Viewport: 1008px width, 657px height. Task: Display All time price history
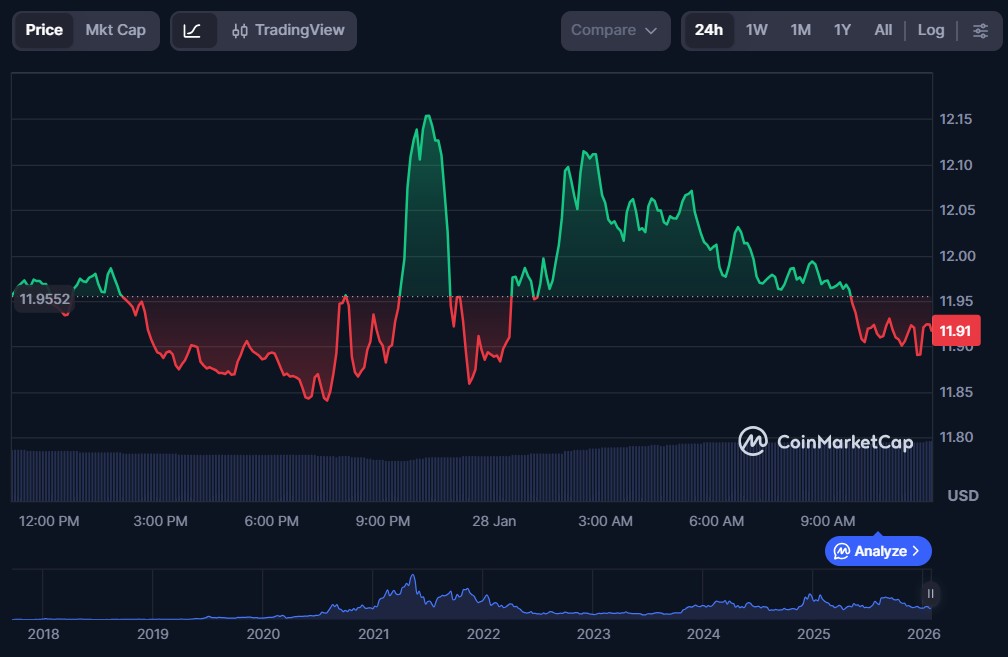pyautogui.click(x=883, y=30)
